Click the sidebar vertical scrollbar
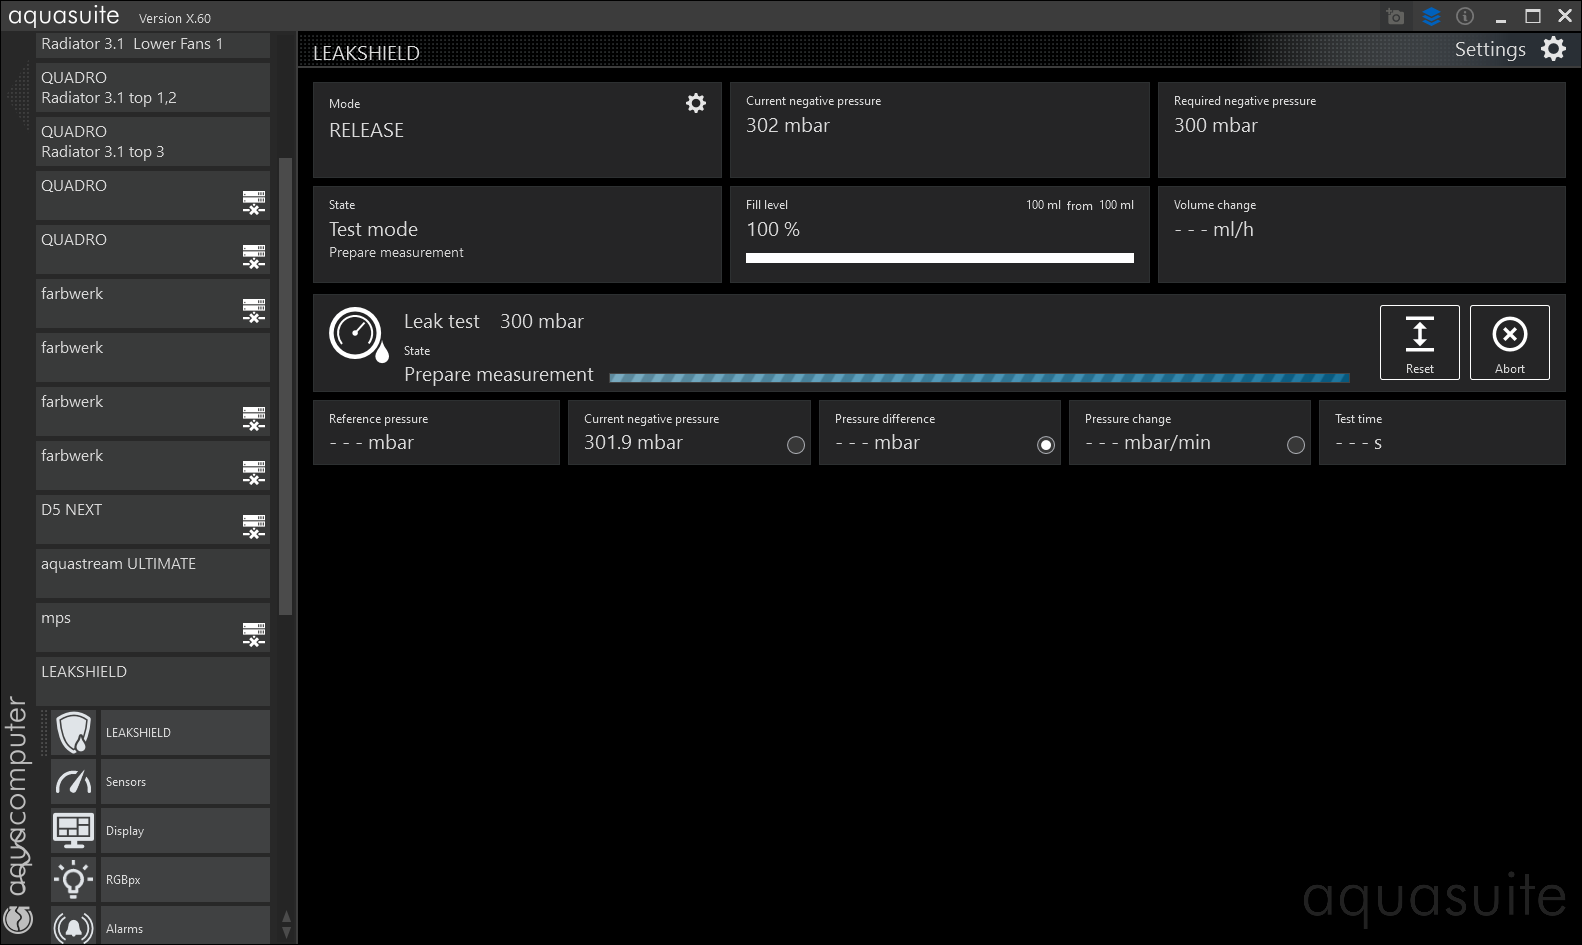The height and width of the screenshot is (945, 1582). 286,386
